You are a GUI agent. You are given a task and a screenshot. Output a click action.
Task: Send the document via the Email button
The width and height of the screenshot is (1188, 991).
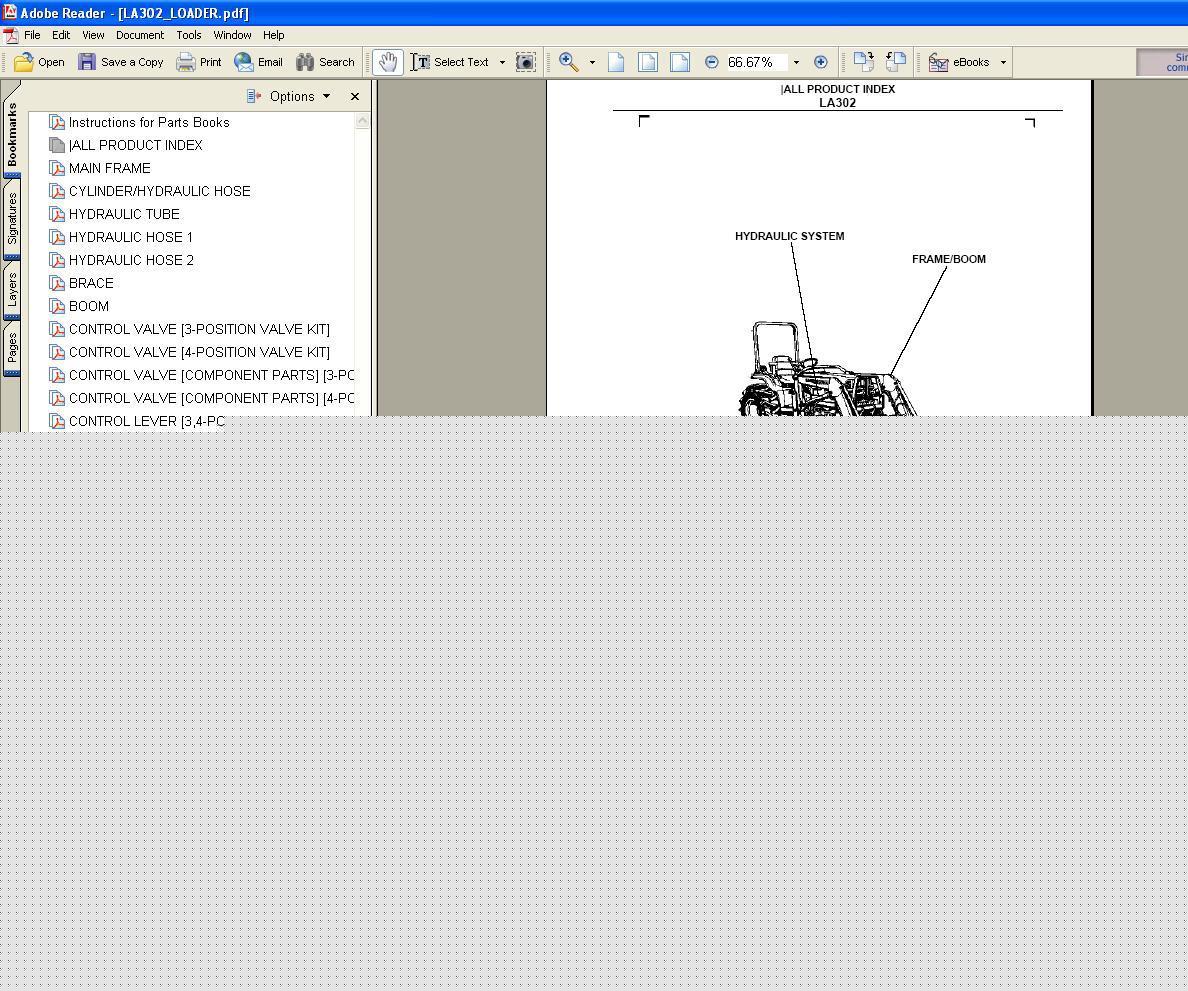click(x=258, y=62)
